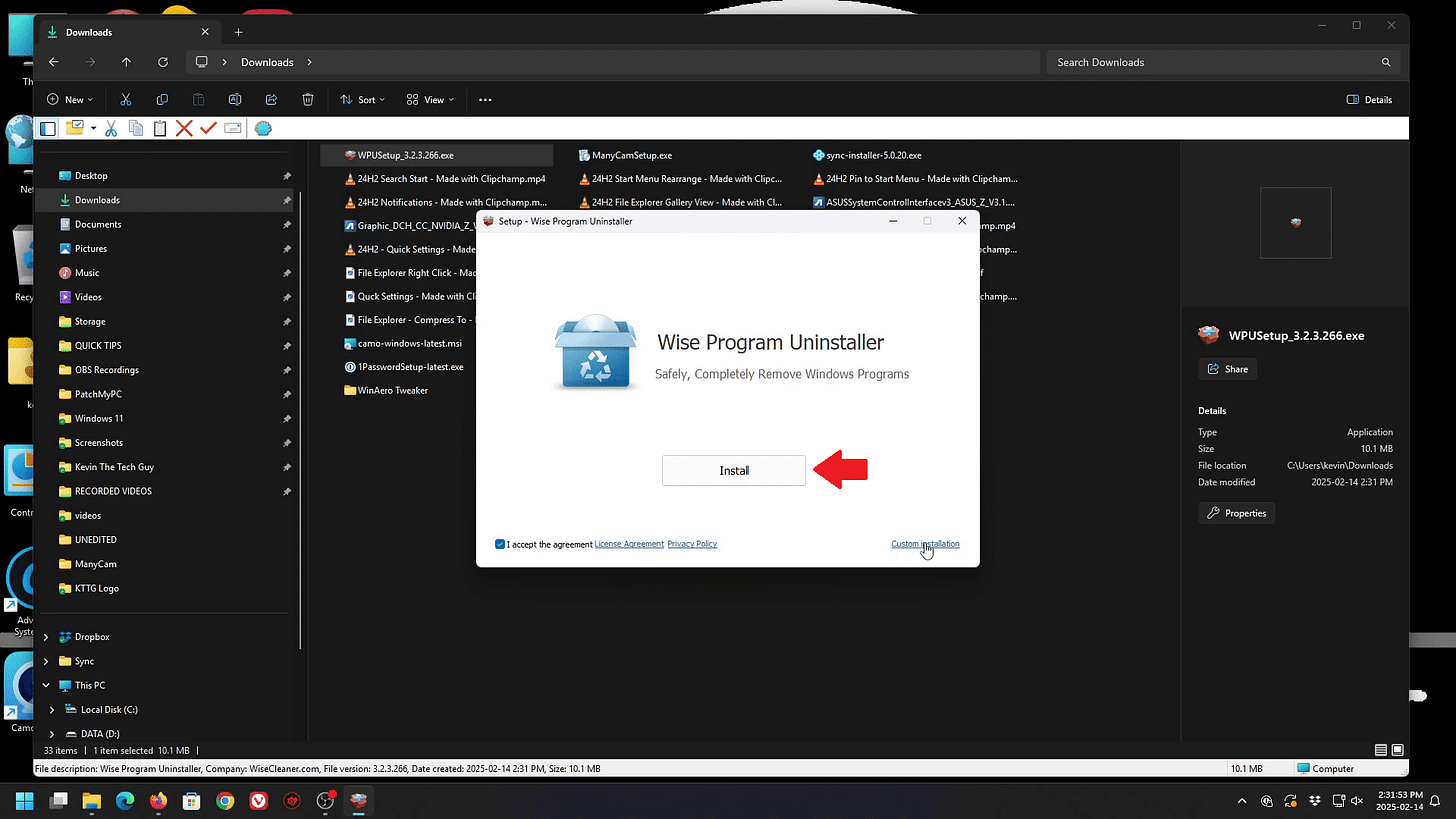Select sync-installer-5.0.20.exe in the file list
The width and height of the screenshot is (1456, 819).
coord(866,155)
